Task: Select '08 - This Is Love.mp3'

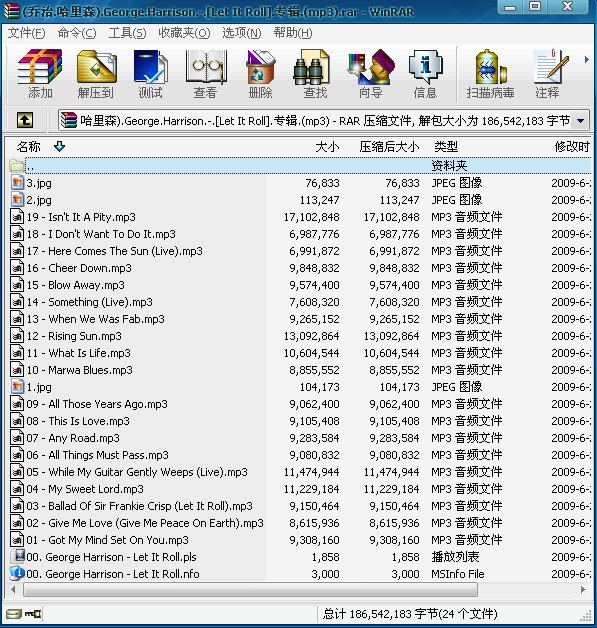Action: 78,421
